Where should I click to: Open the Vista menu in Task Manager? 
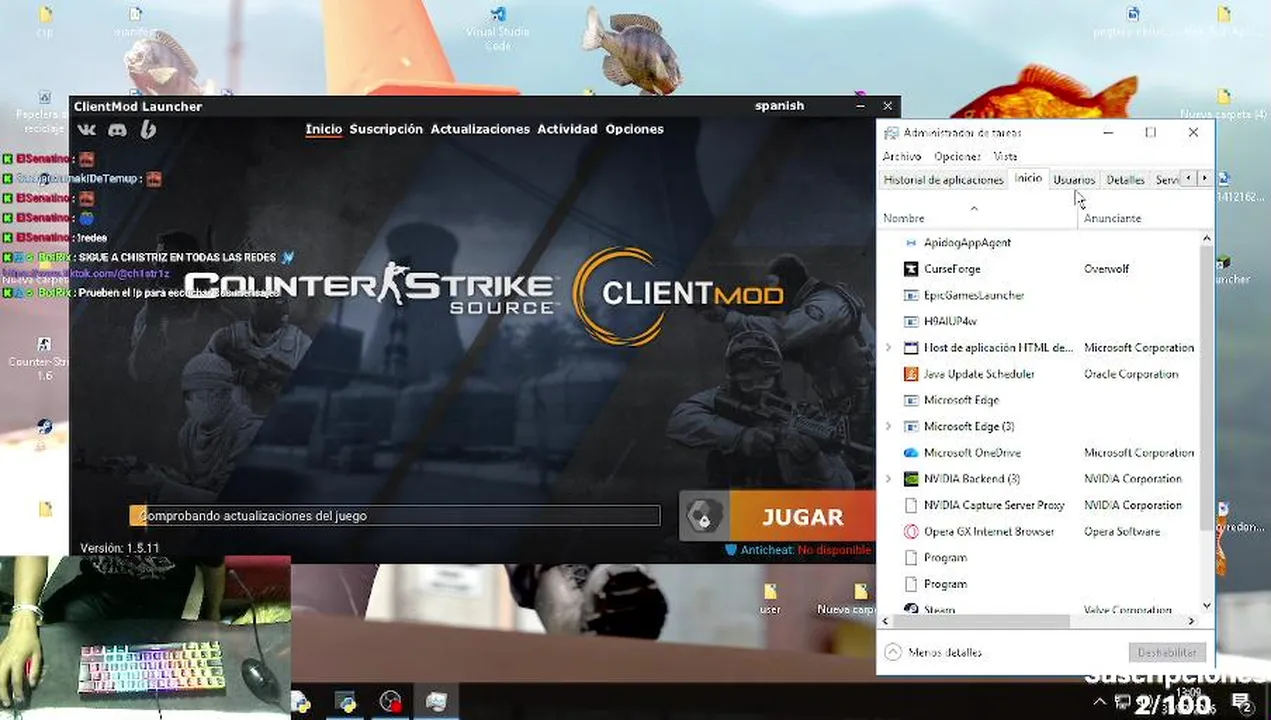(x=1005, y=156)
